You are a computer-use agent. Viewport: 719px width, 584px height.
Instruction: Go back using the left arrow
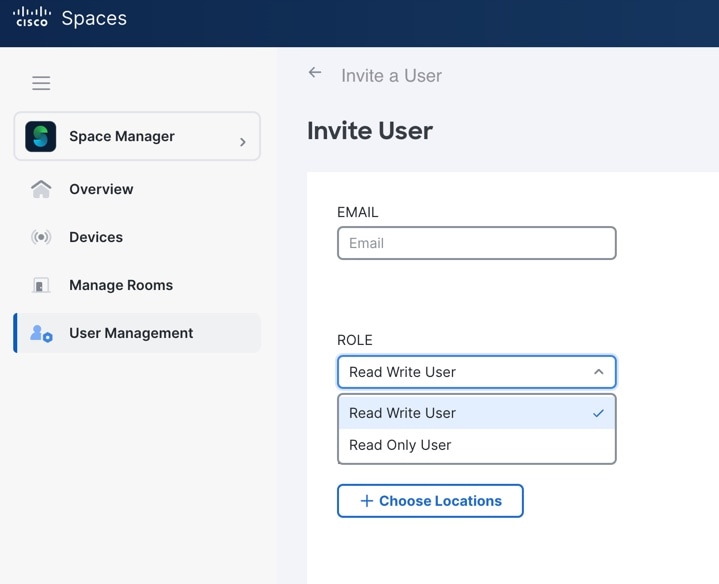pyautogui.click(x=315, y=73)
